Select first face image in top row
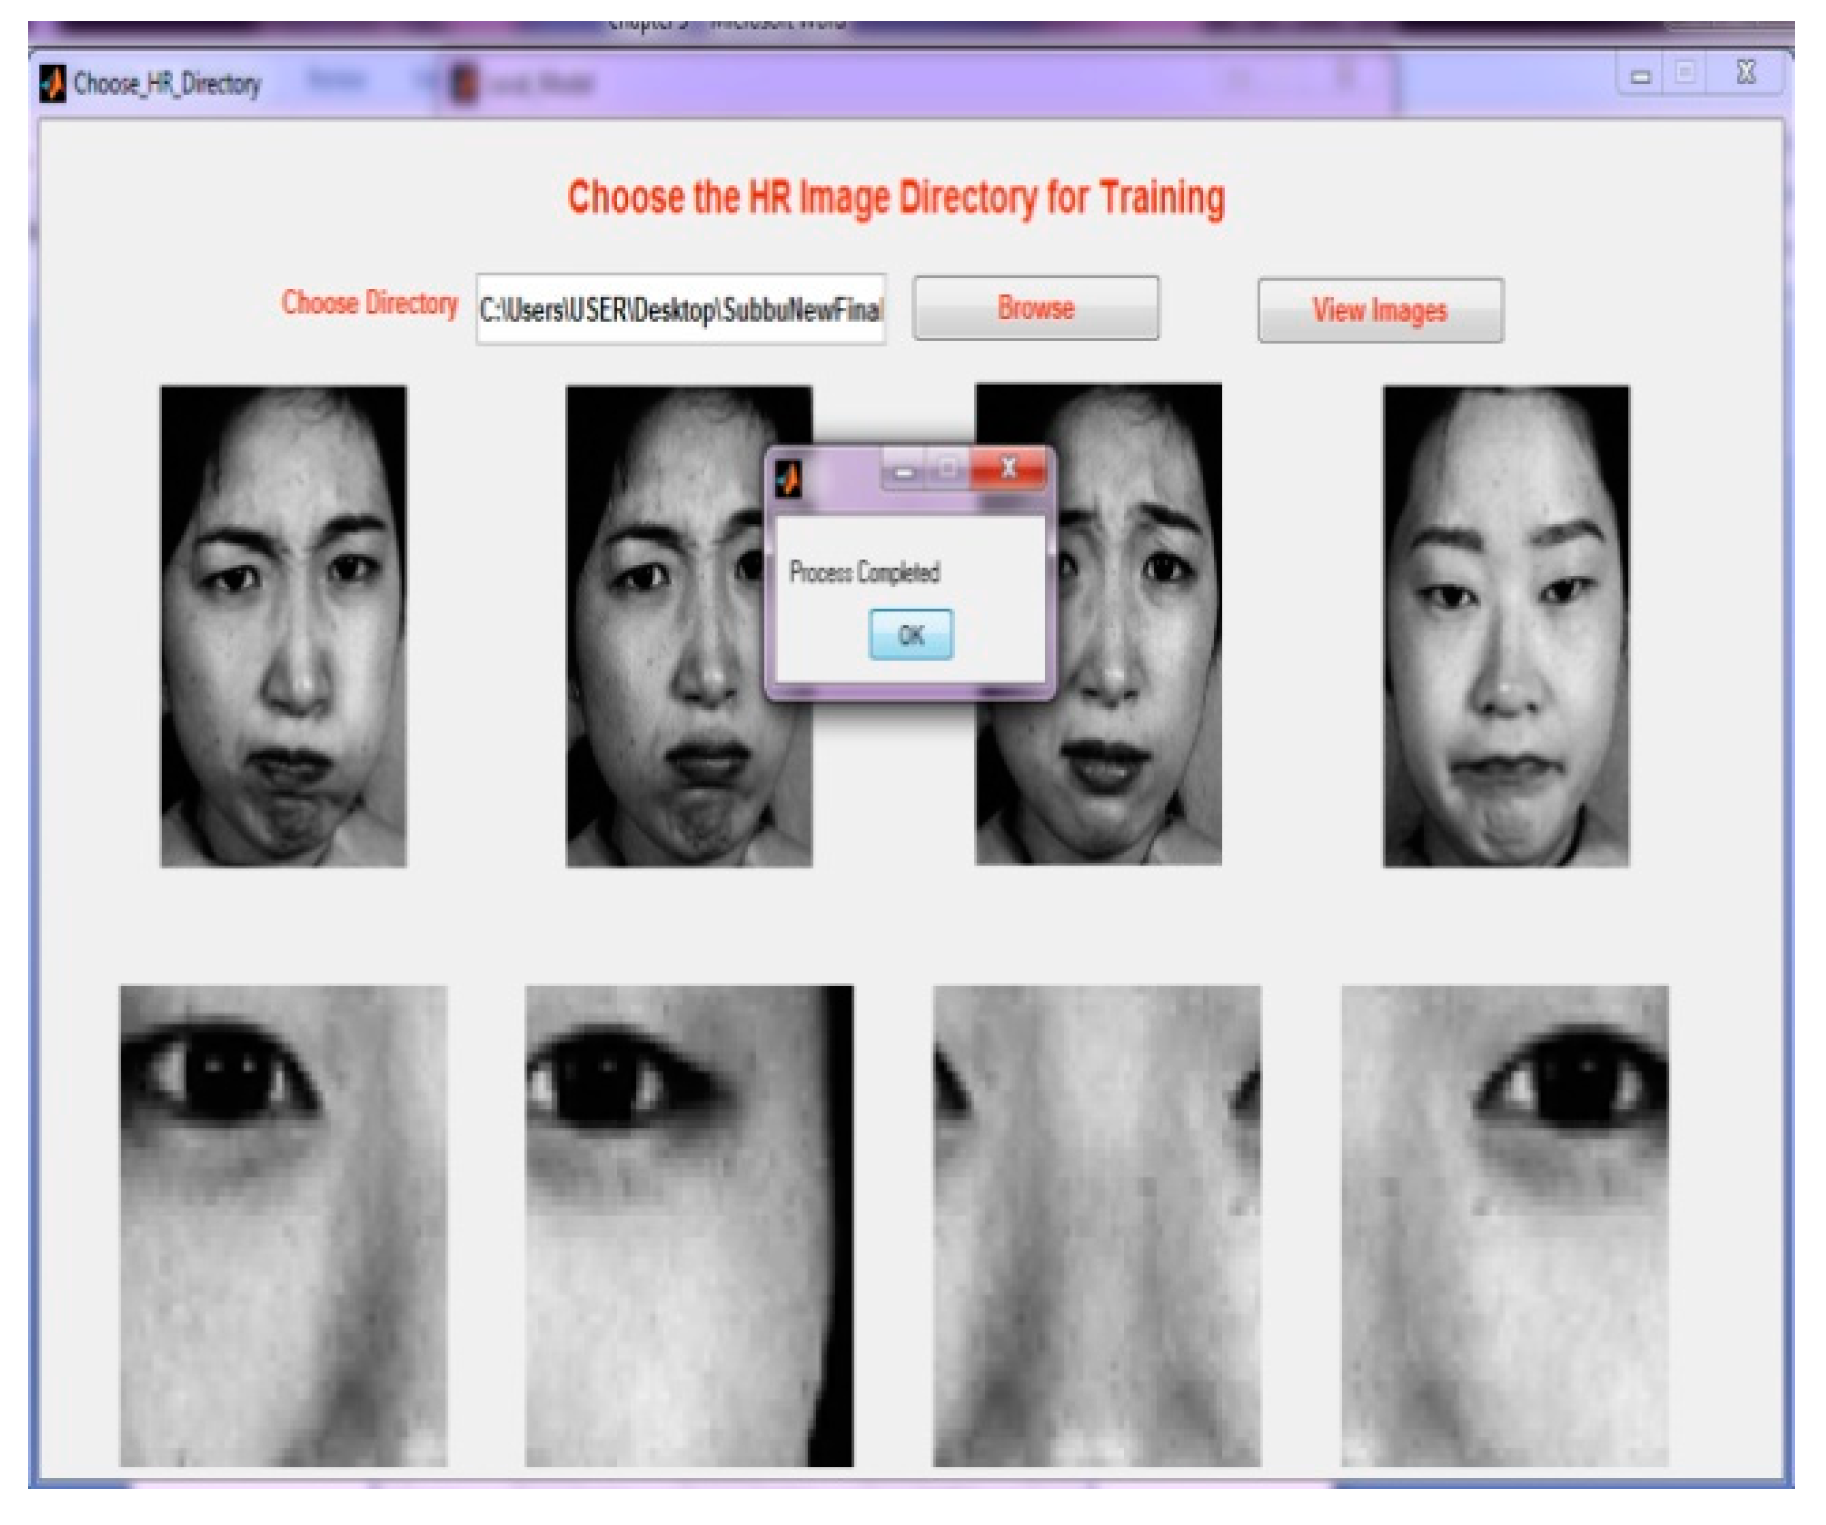The height and width of the screenshot is (1525, 1826). click(283, 626)
